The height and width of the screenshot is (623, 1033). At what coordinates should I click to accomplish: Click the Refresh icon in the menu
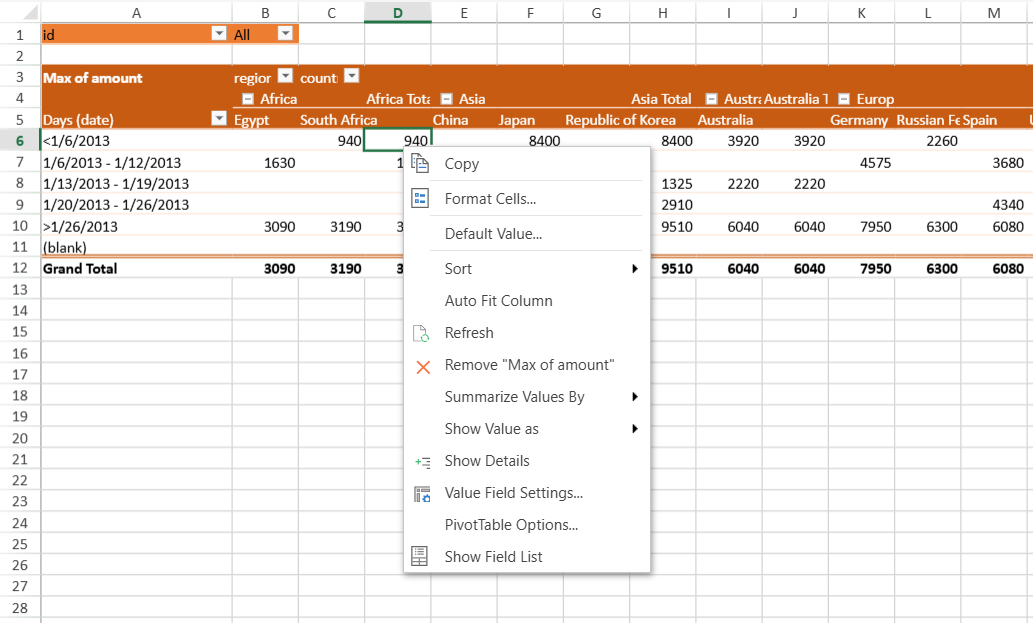[x=421, y=333]
